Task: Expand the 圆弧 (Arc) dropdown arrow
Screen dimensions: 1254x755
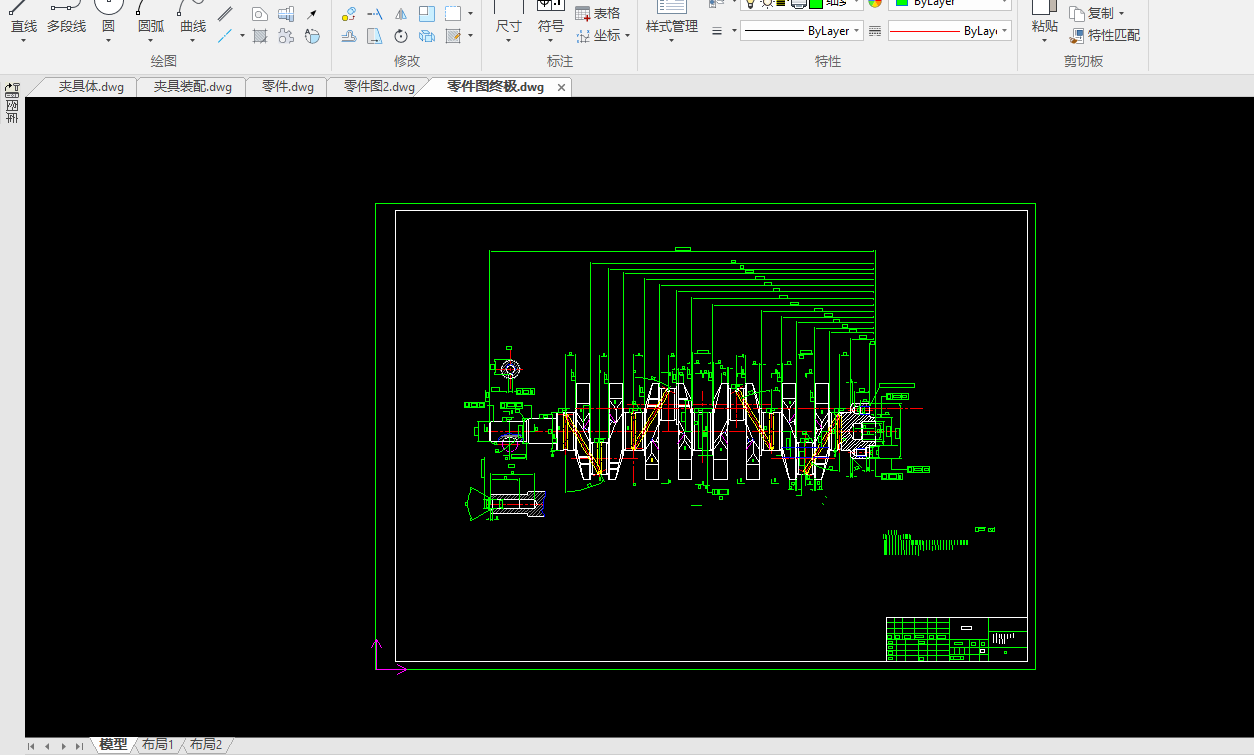Action: [151, 41]
